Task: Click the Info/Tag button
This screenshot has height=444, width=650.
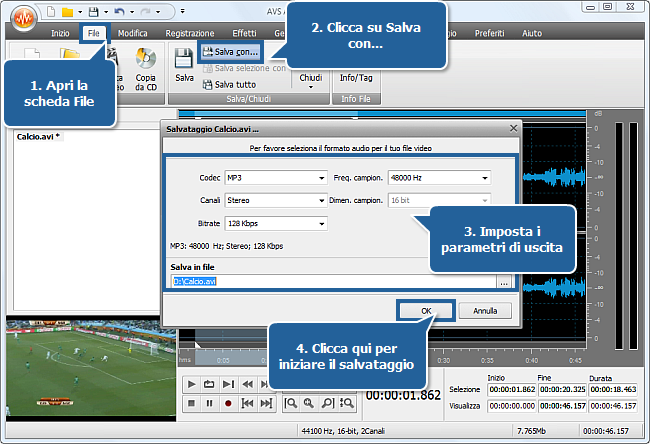Action: tap(356, 78)
